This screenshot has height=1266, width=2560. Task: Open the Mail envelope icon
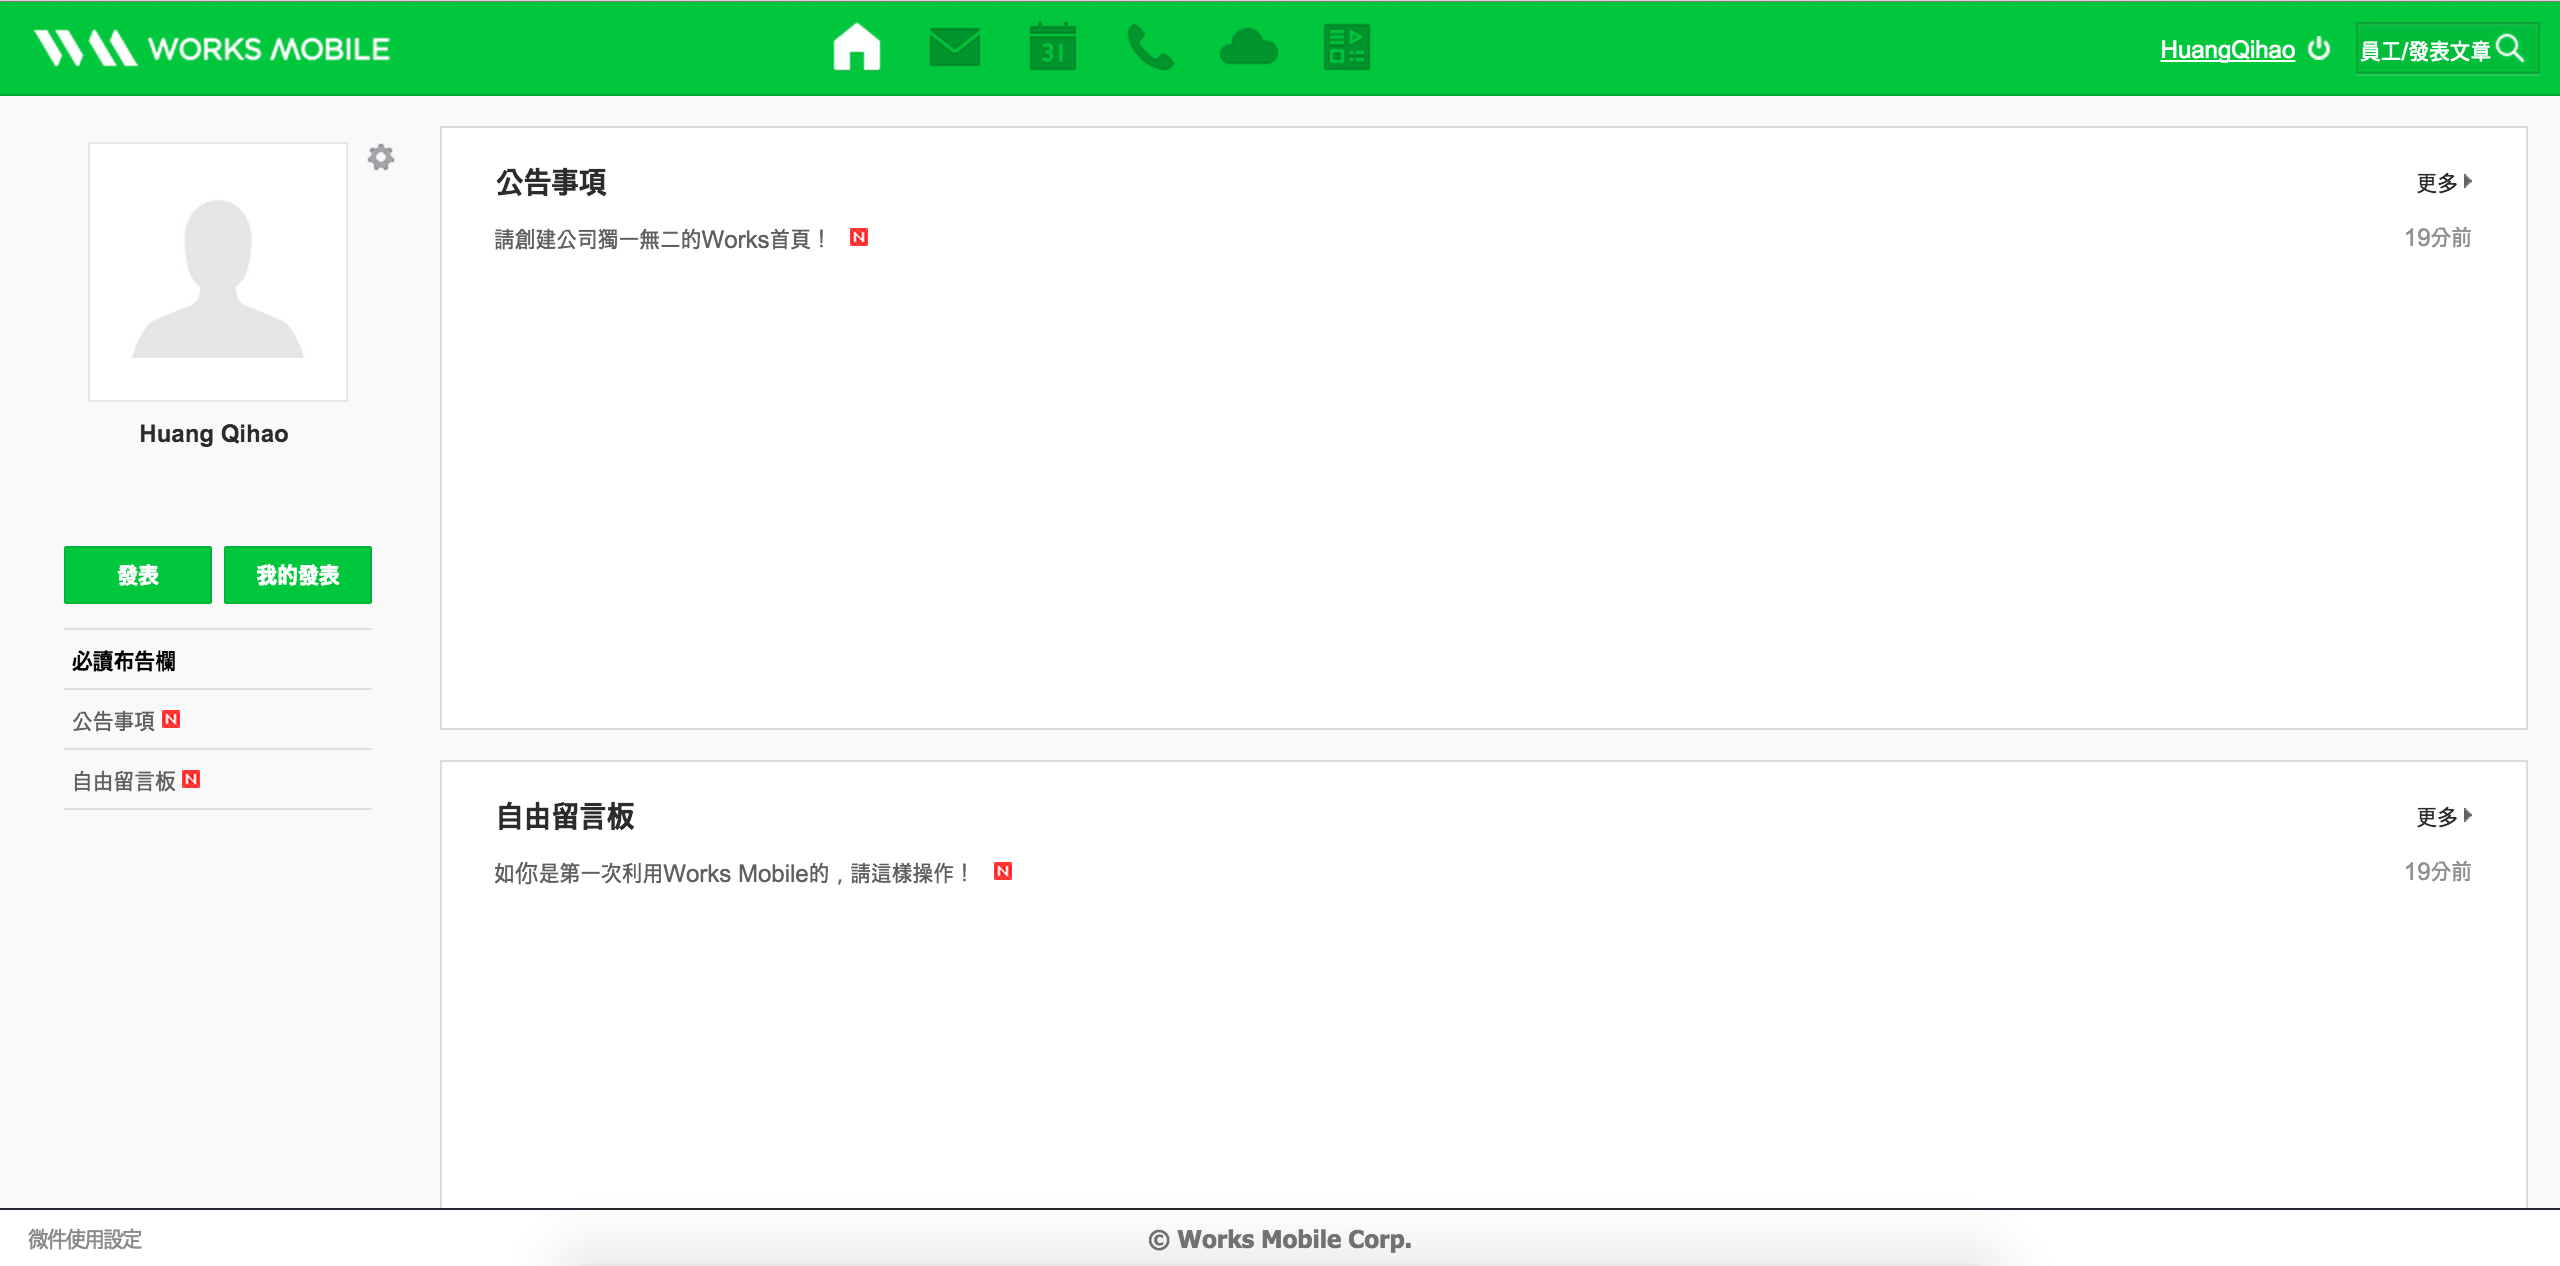954,47
